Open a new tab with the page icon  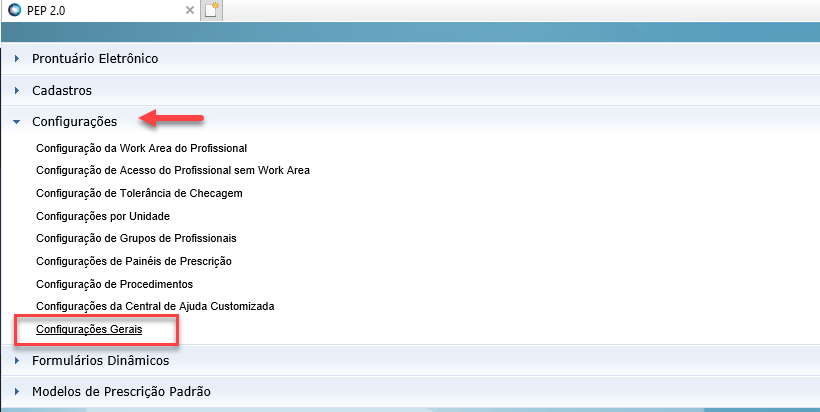pyautogui.click(x=211, y=10)
